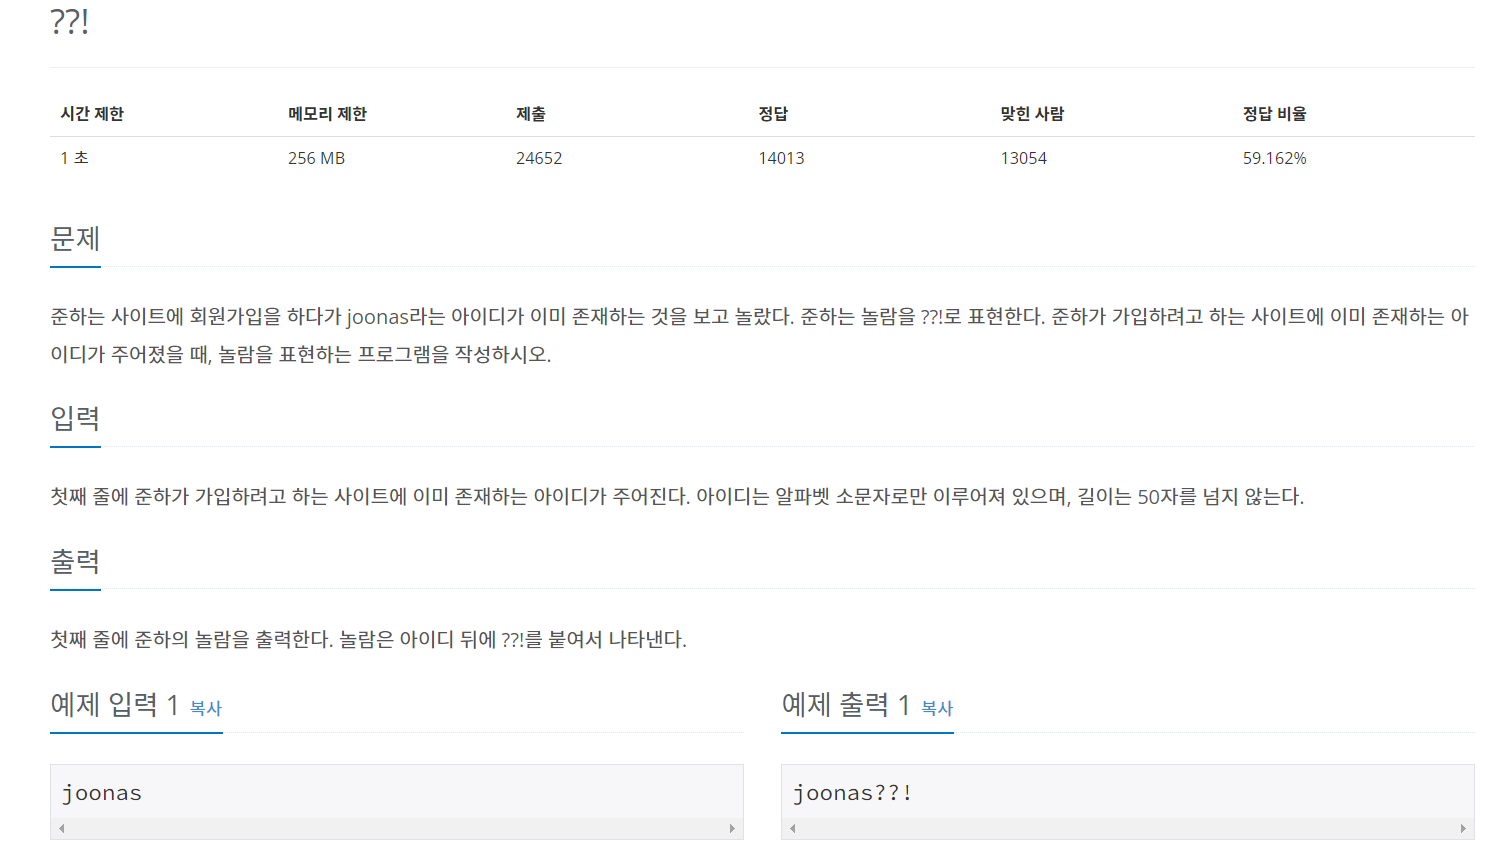Click the left scroll arrow in sample input box
The image size is (1491, 853).
click(x=62, y=828)
